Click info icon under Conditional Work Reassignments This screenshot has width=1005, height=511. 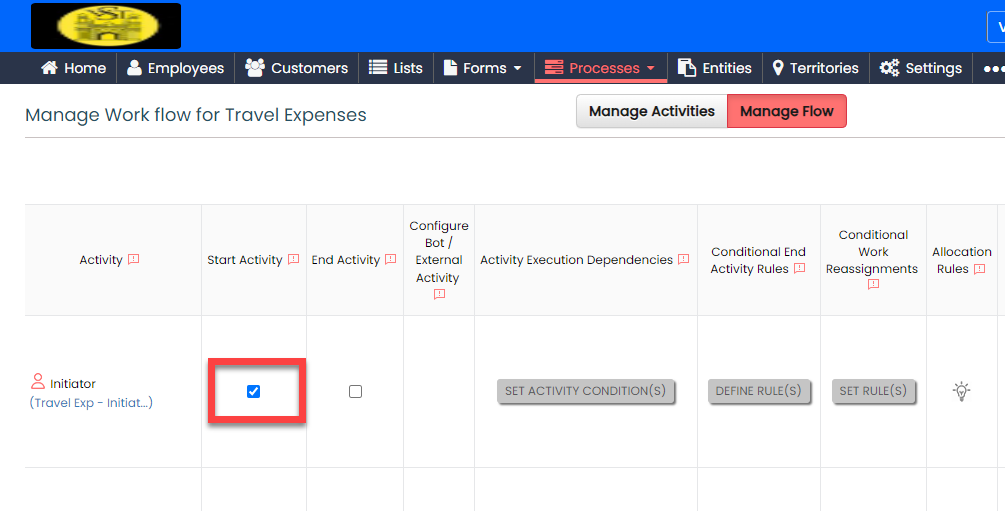tap(873, 285)
